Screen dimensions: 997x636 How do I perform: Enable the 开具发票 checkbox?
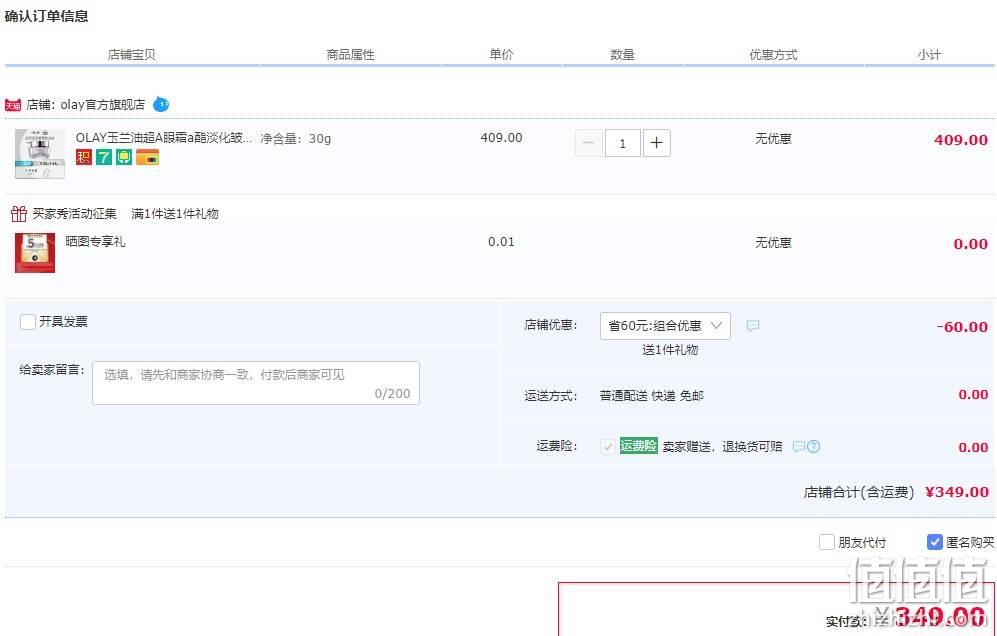[x=27, y=322]
